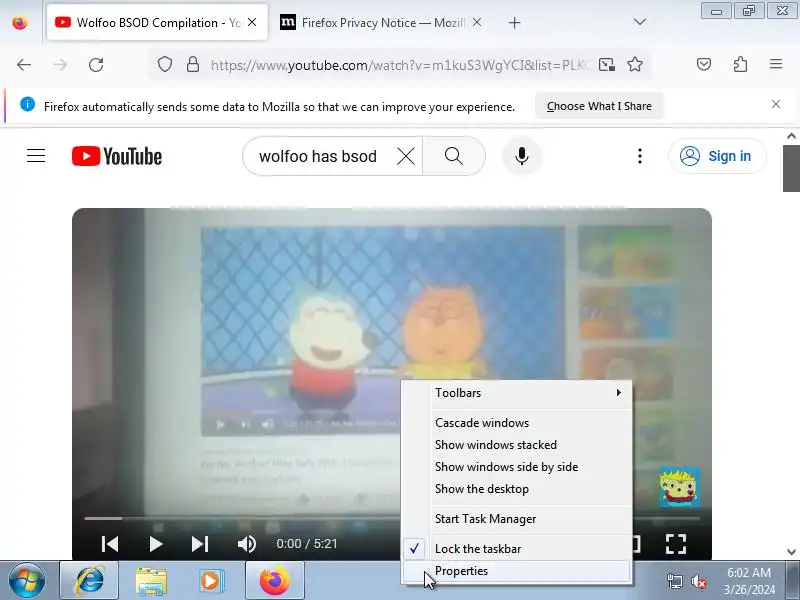Open a new tab with plus button
This screenshot has height=600, width=800.
(514, 22)
